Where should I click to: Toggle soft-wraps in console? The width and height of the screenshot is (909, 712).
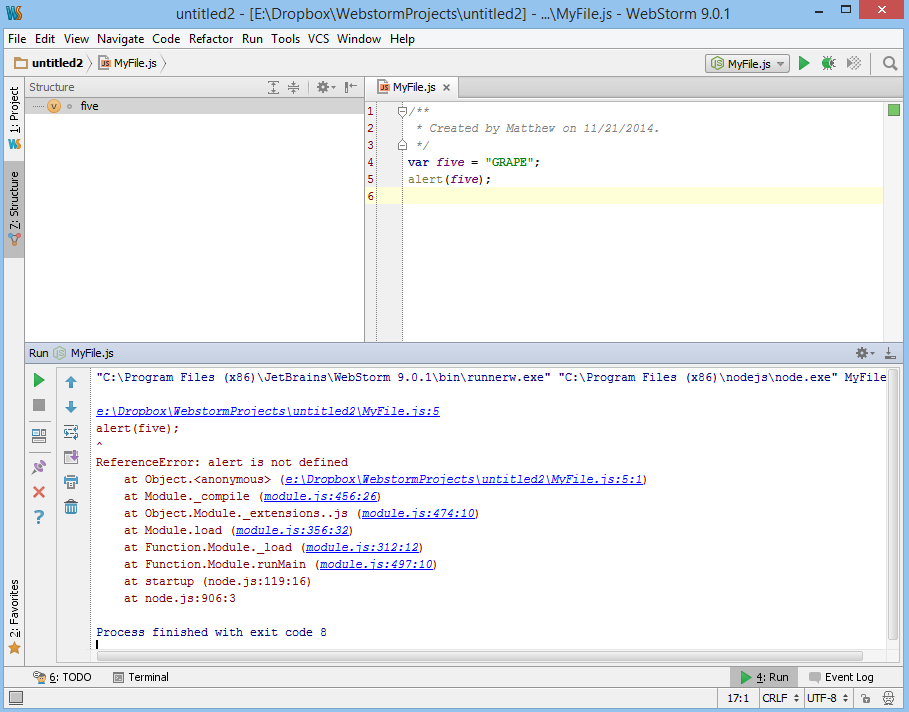71,432
